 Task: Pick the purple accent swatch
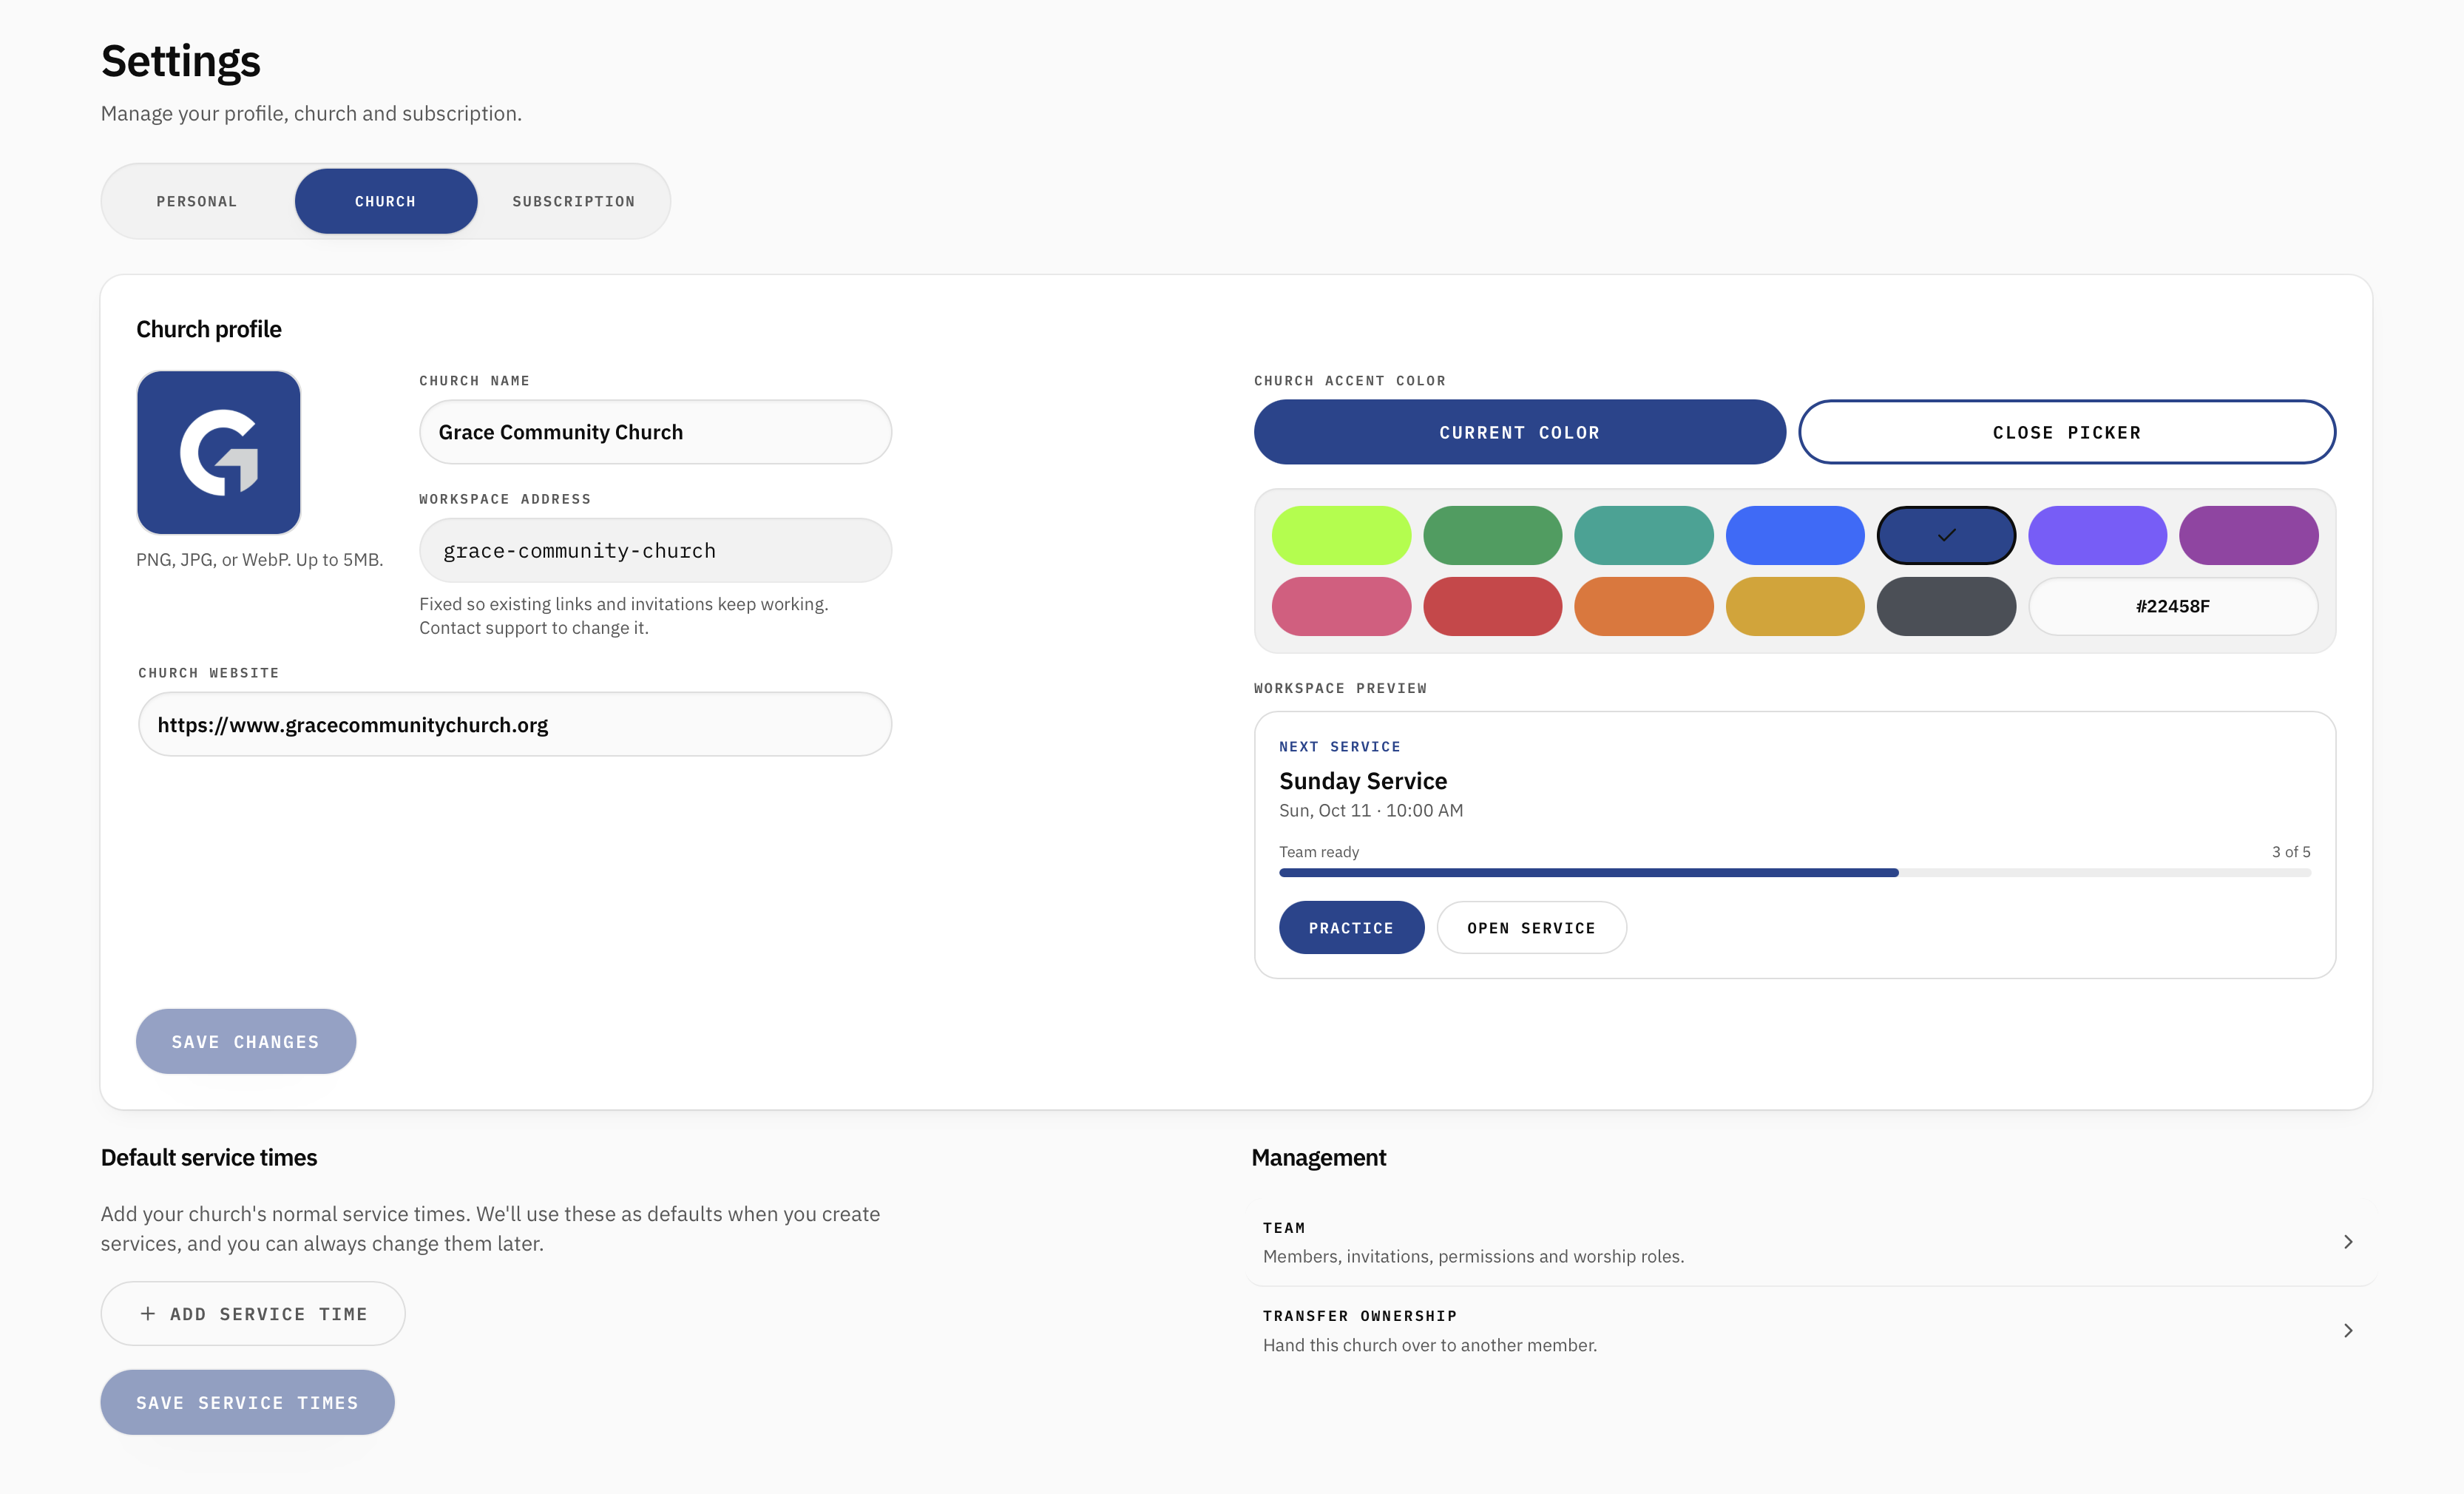pyautogui.click(x=2249, y=535)
